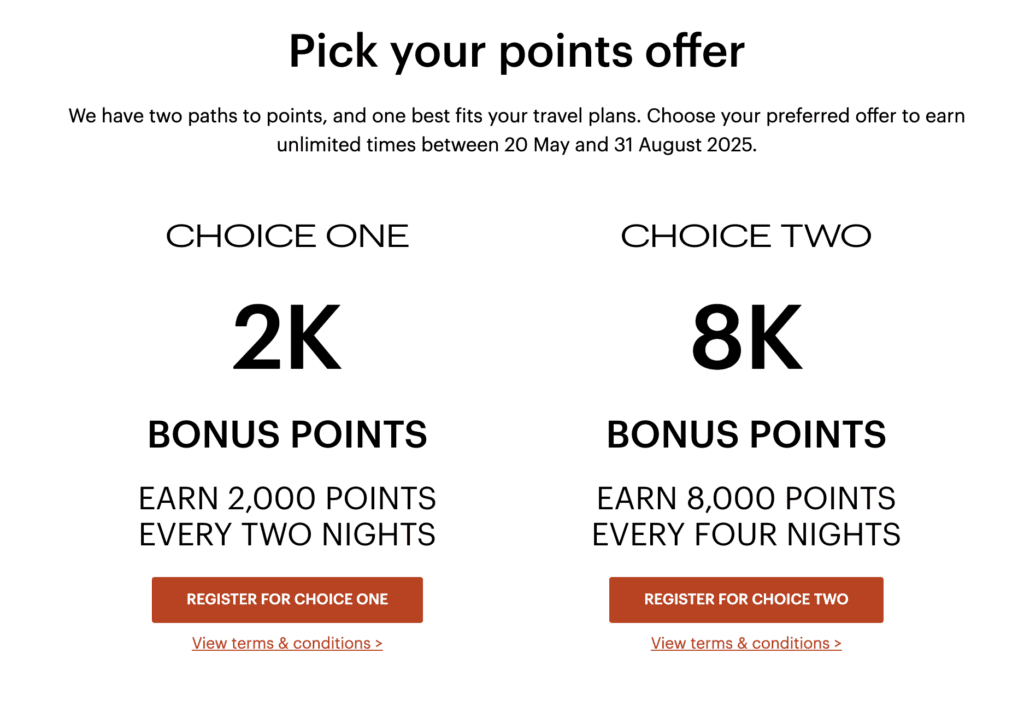Open terms & conditions link under Choice Two
This screenshot has width=1024, height=706.
746,643
